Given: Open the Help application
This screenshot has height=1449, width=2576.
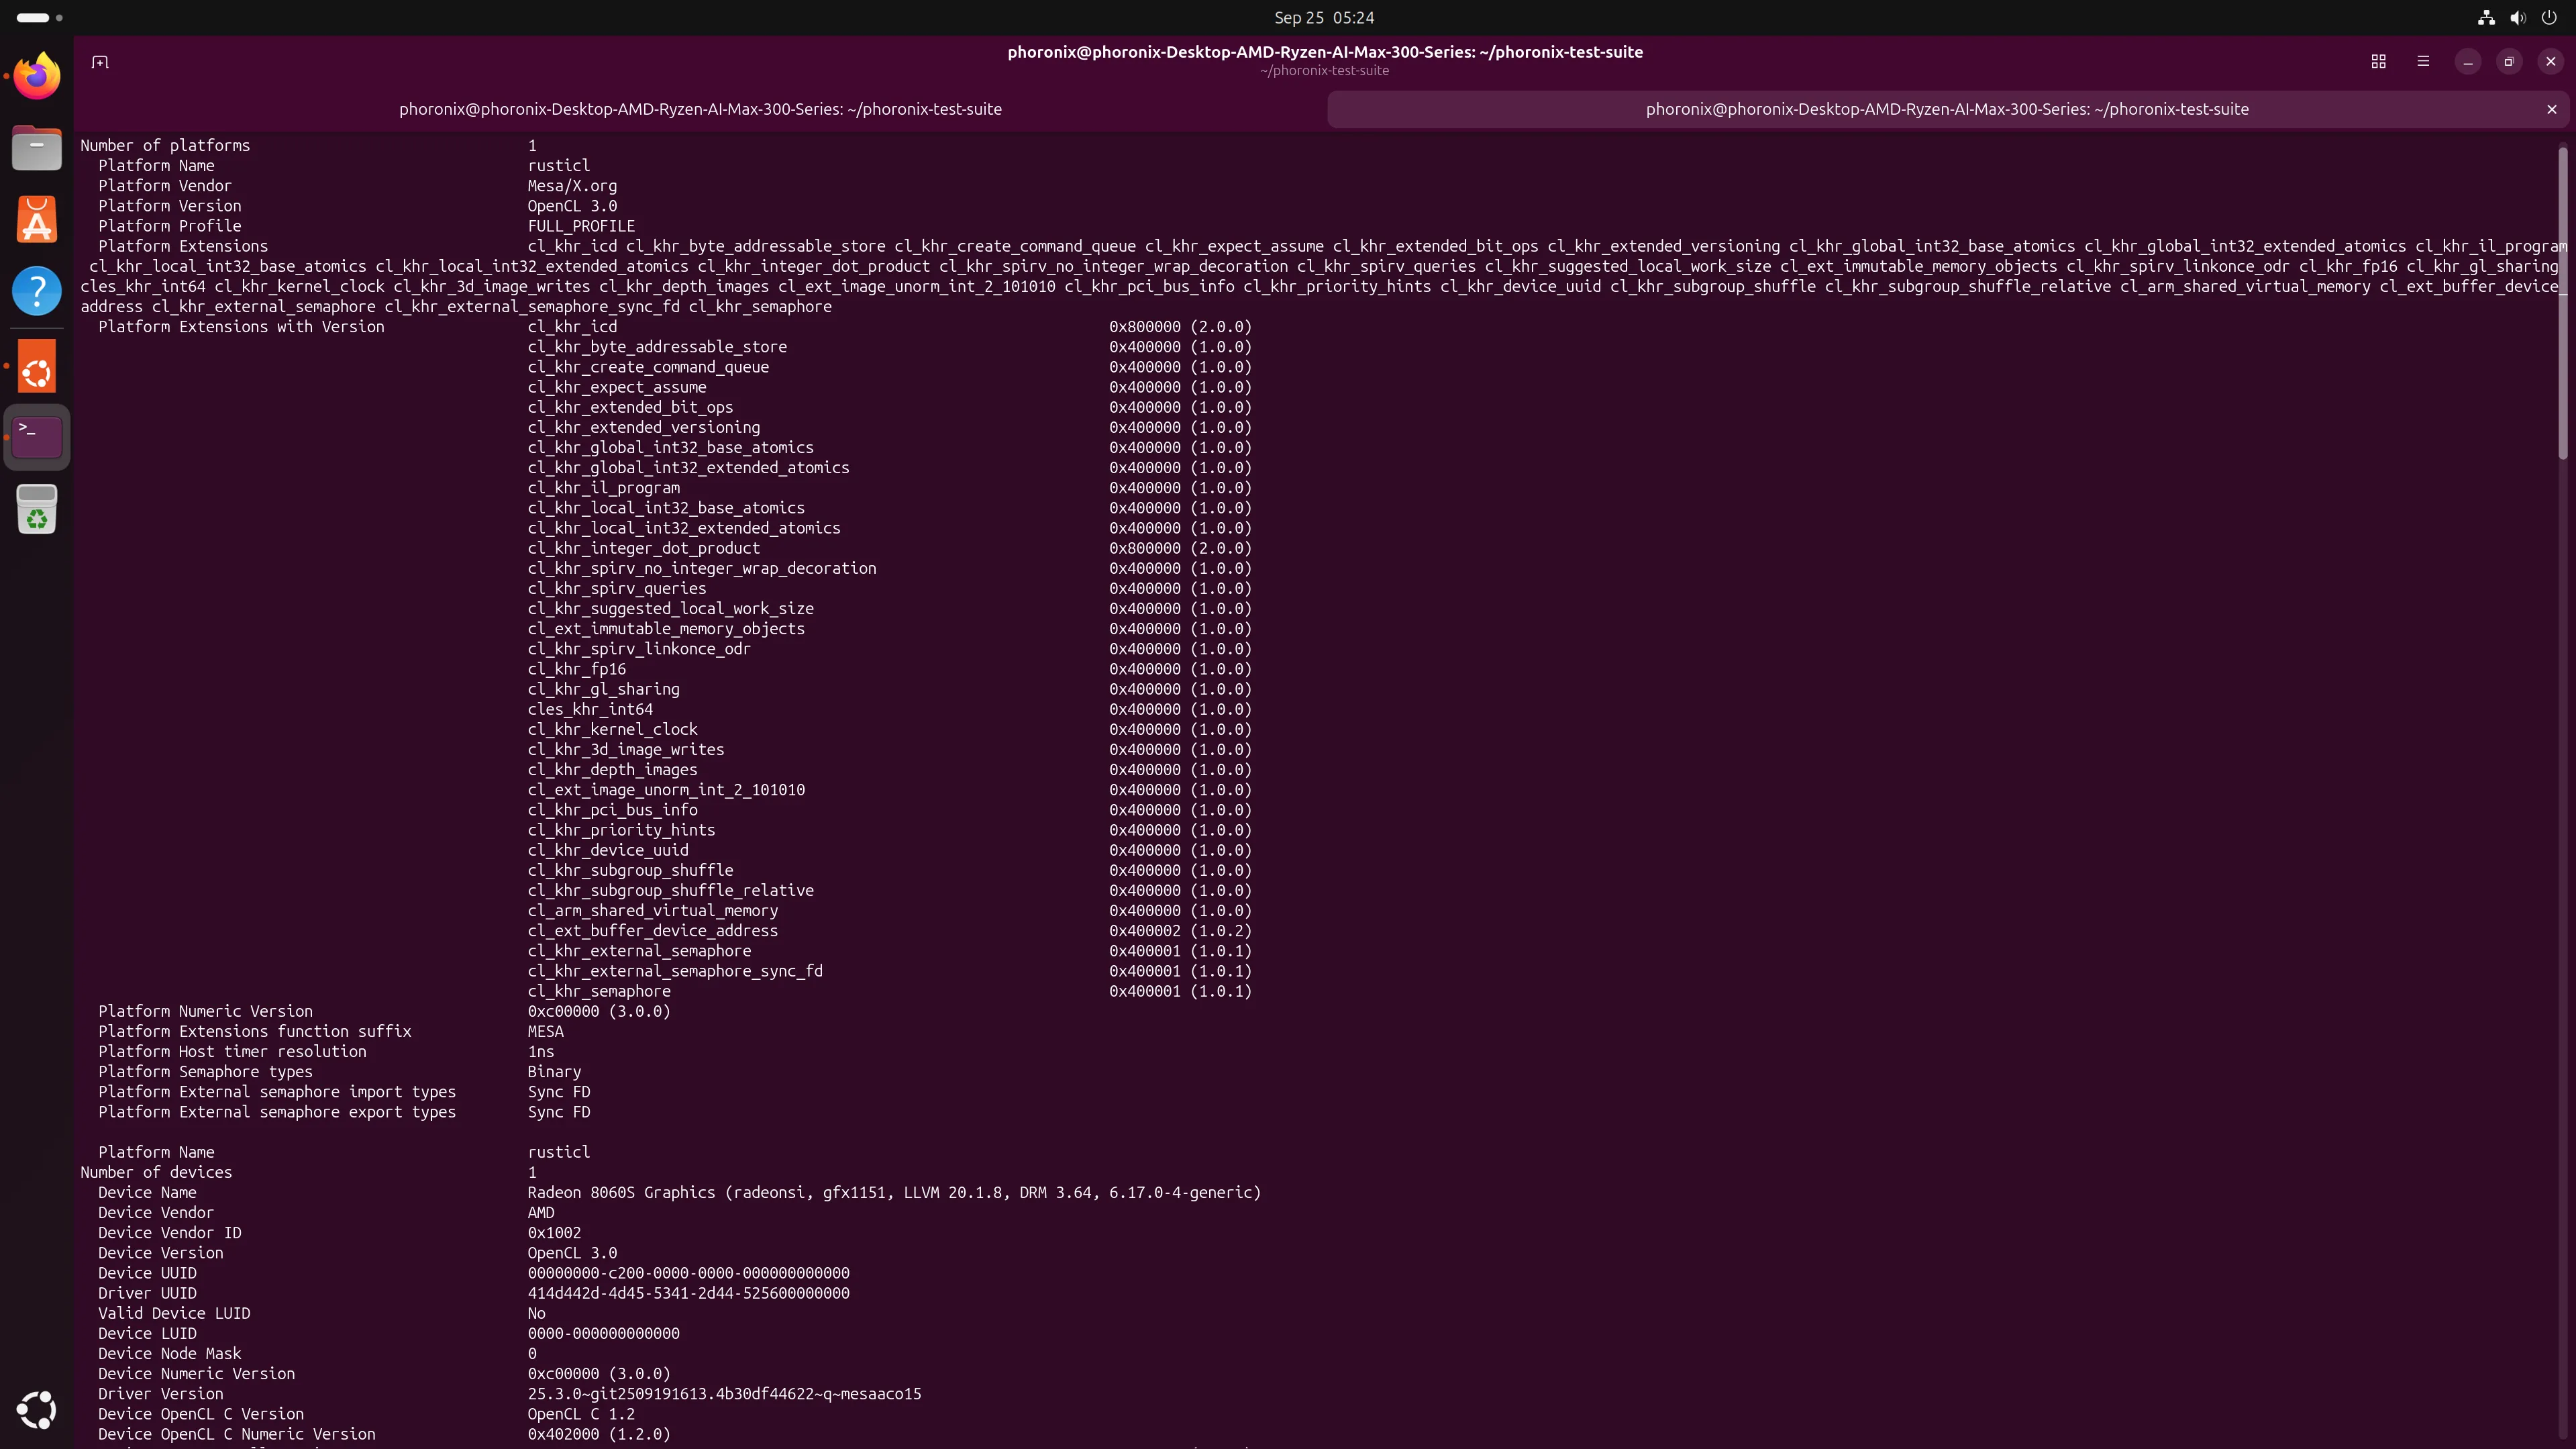Looking at the screenshot, I should (37, 291).
